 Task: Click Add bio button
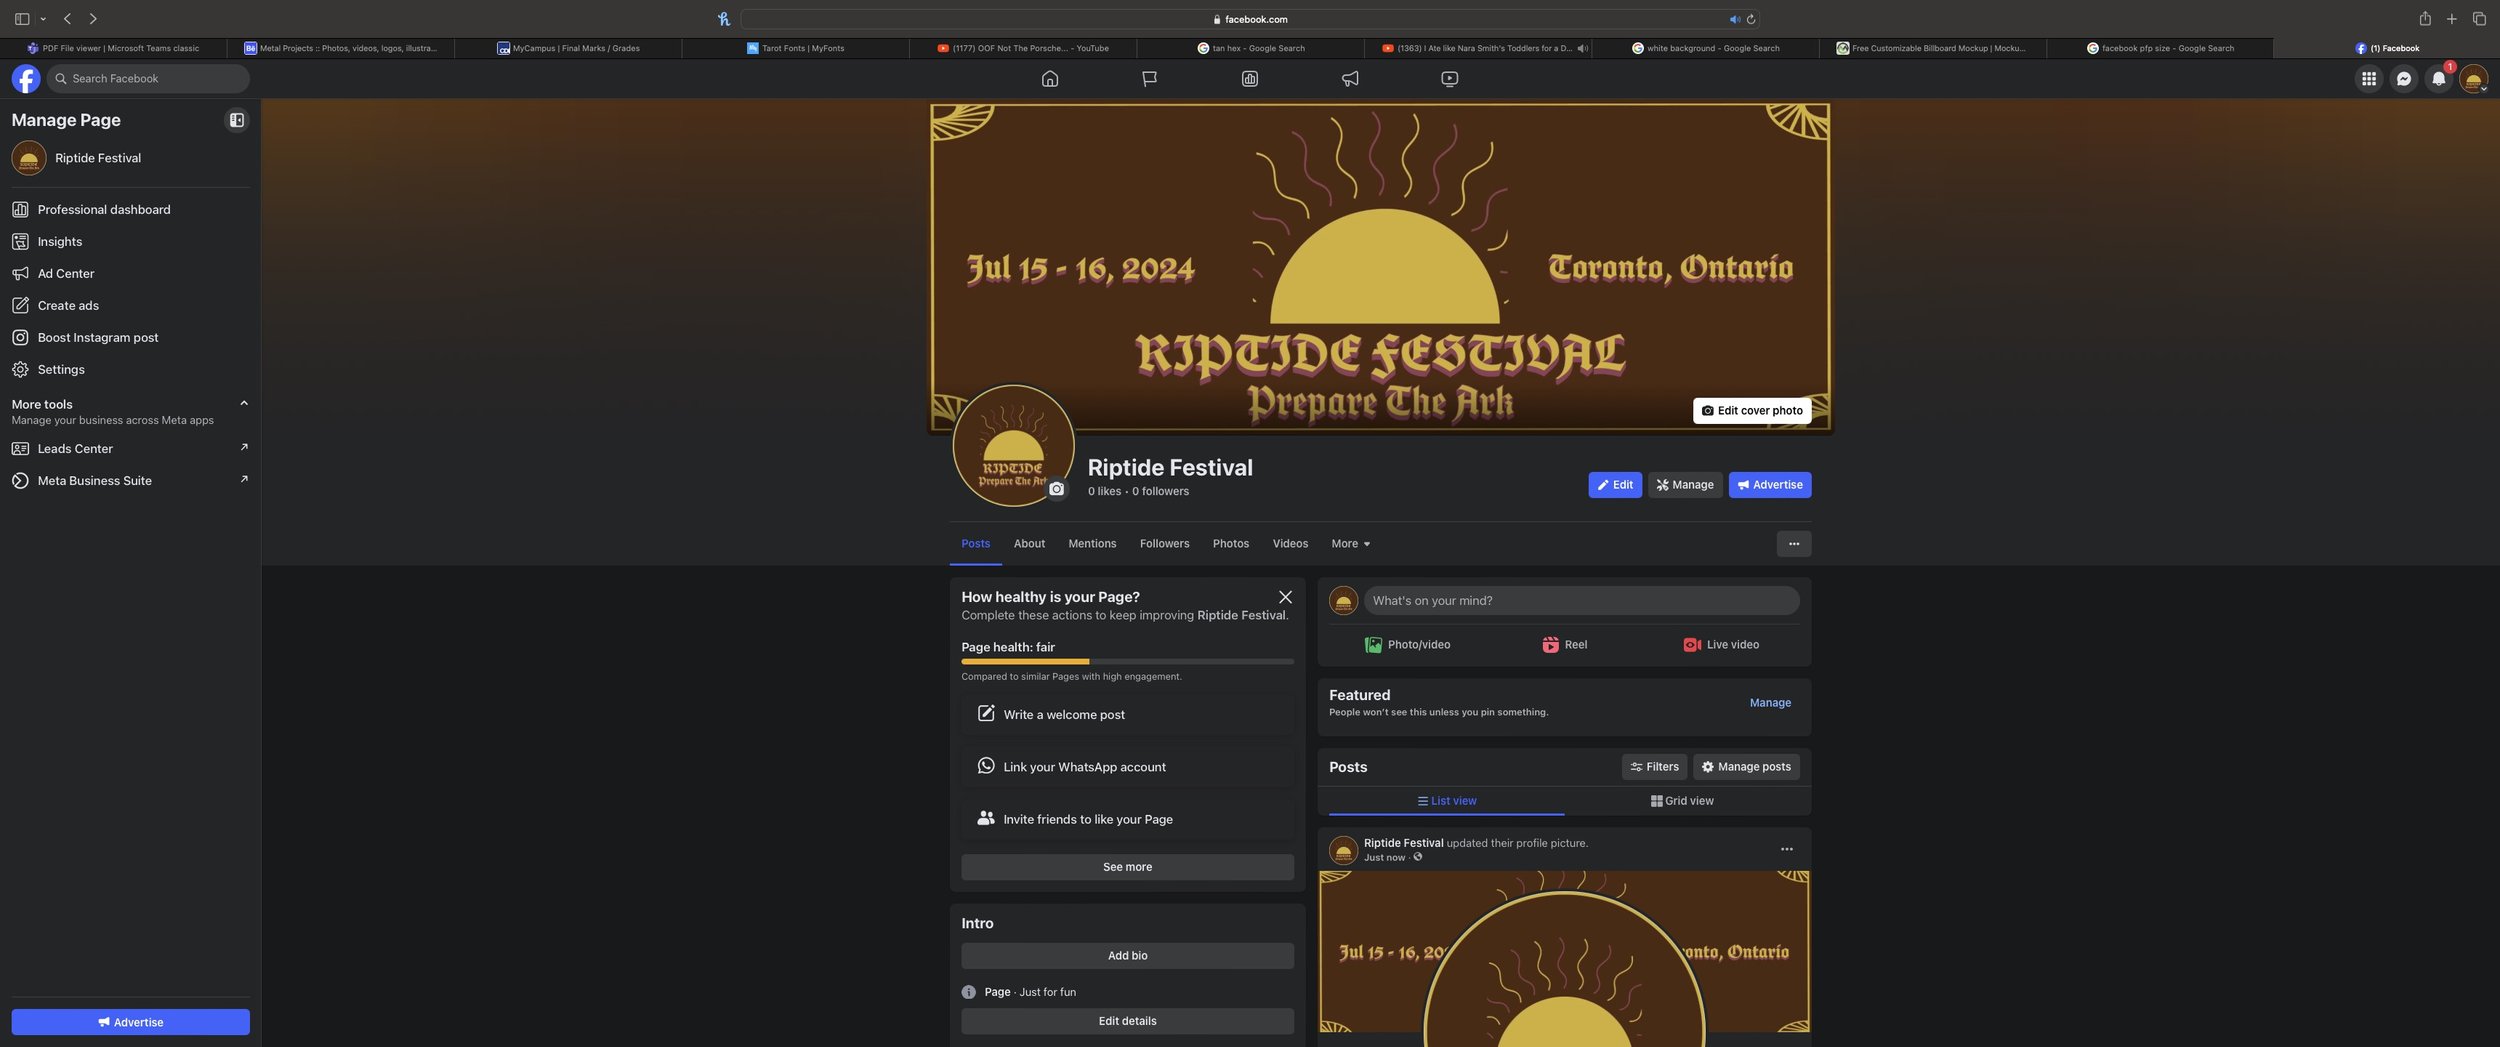[1127, 956]
